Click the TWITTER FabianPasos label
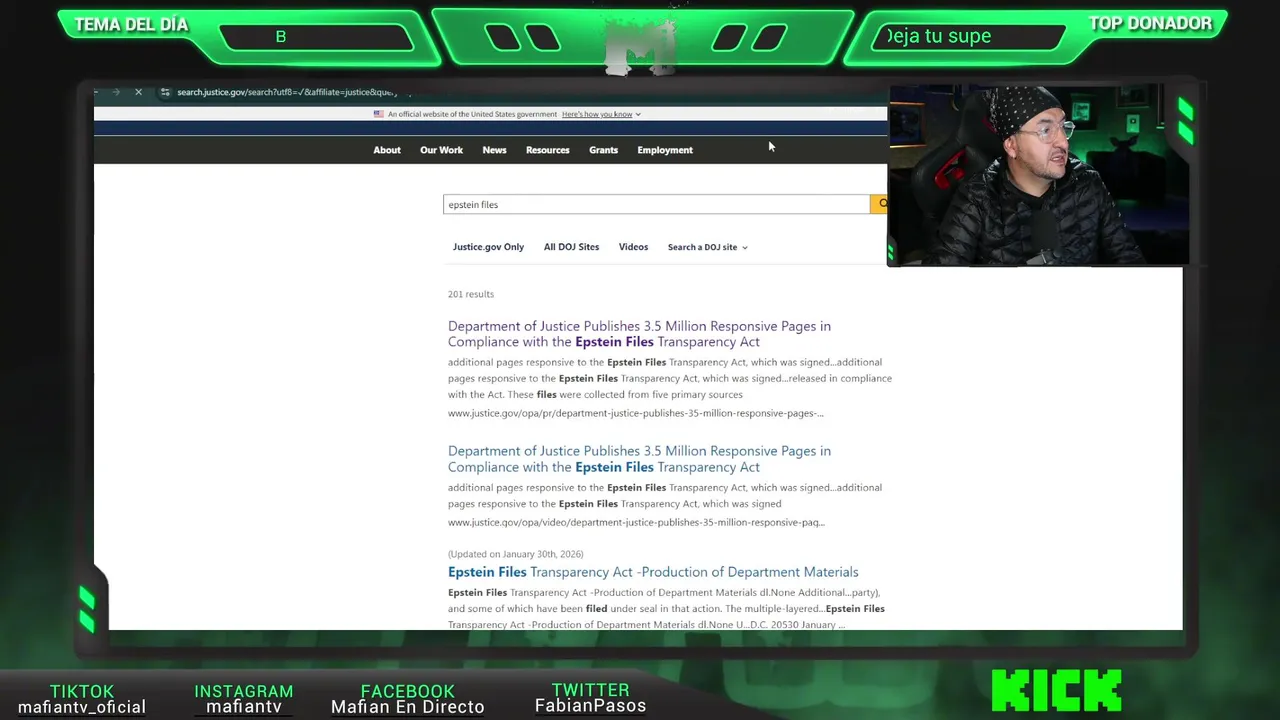Viewport: 1280px width, 720px height. 591,698
